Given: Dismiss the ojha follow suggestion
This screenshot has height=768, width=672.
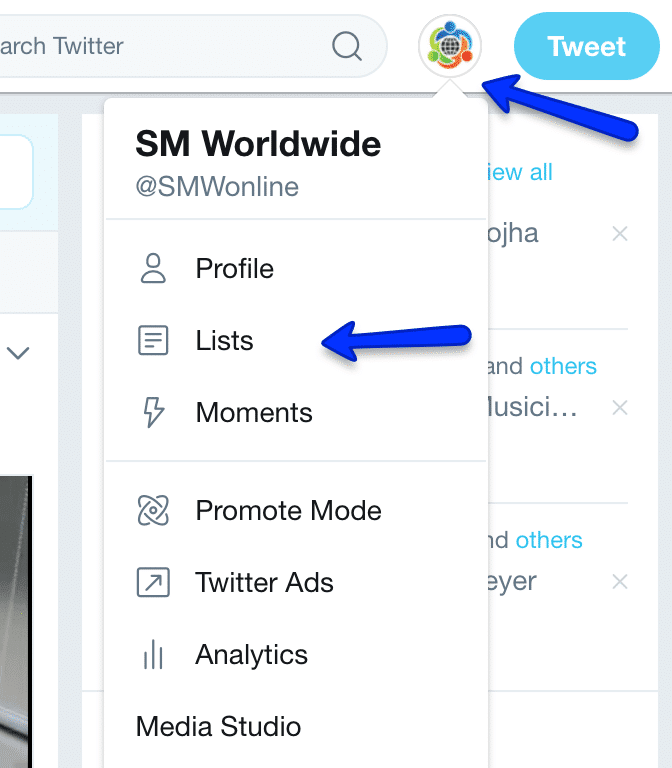Looking at the screenshot, I should [x=620, y=234].
